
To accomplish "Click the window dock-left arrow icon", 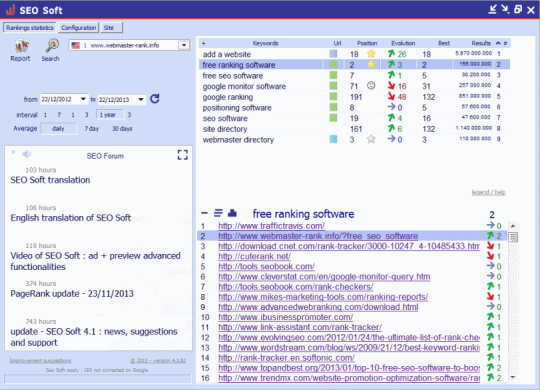I will point(492,9).
